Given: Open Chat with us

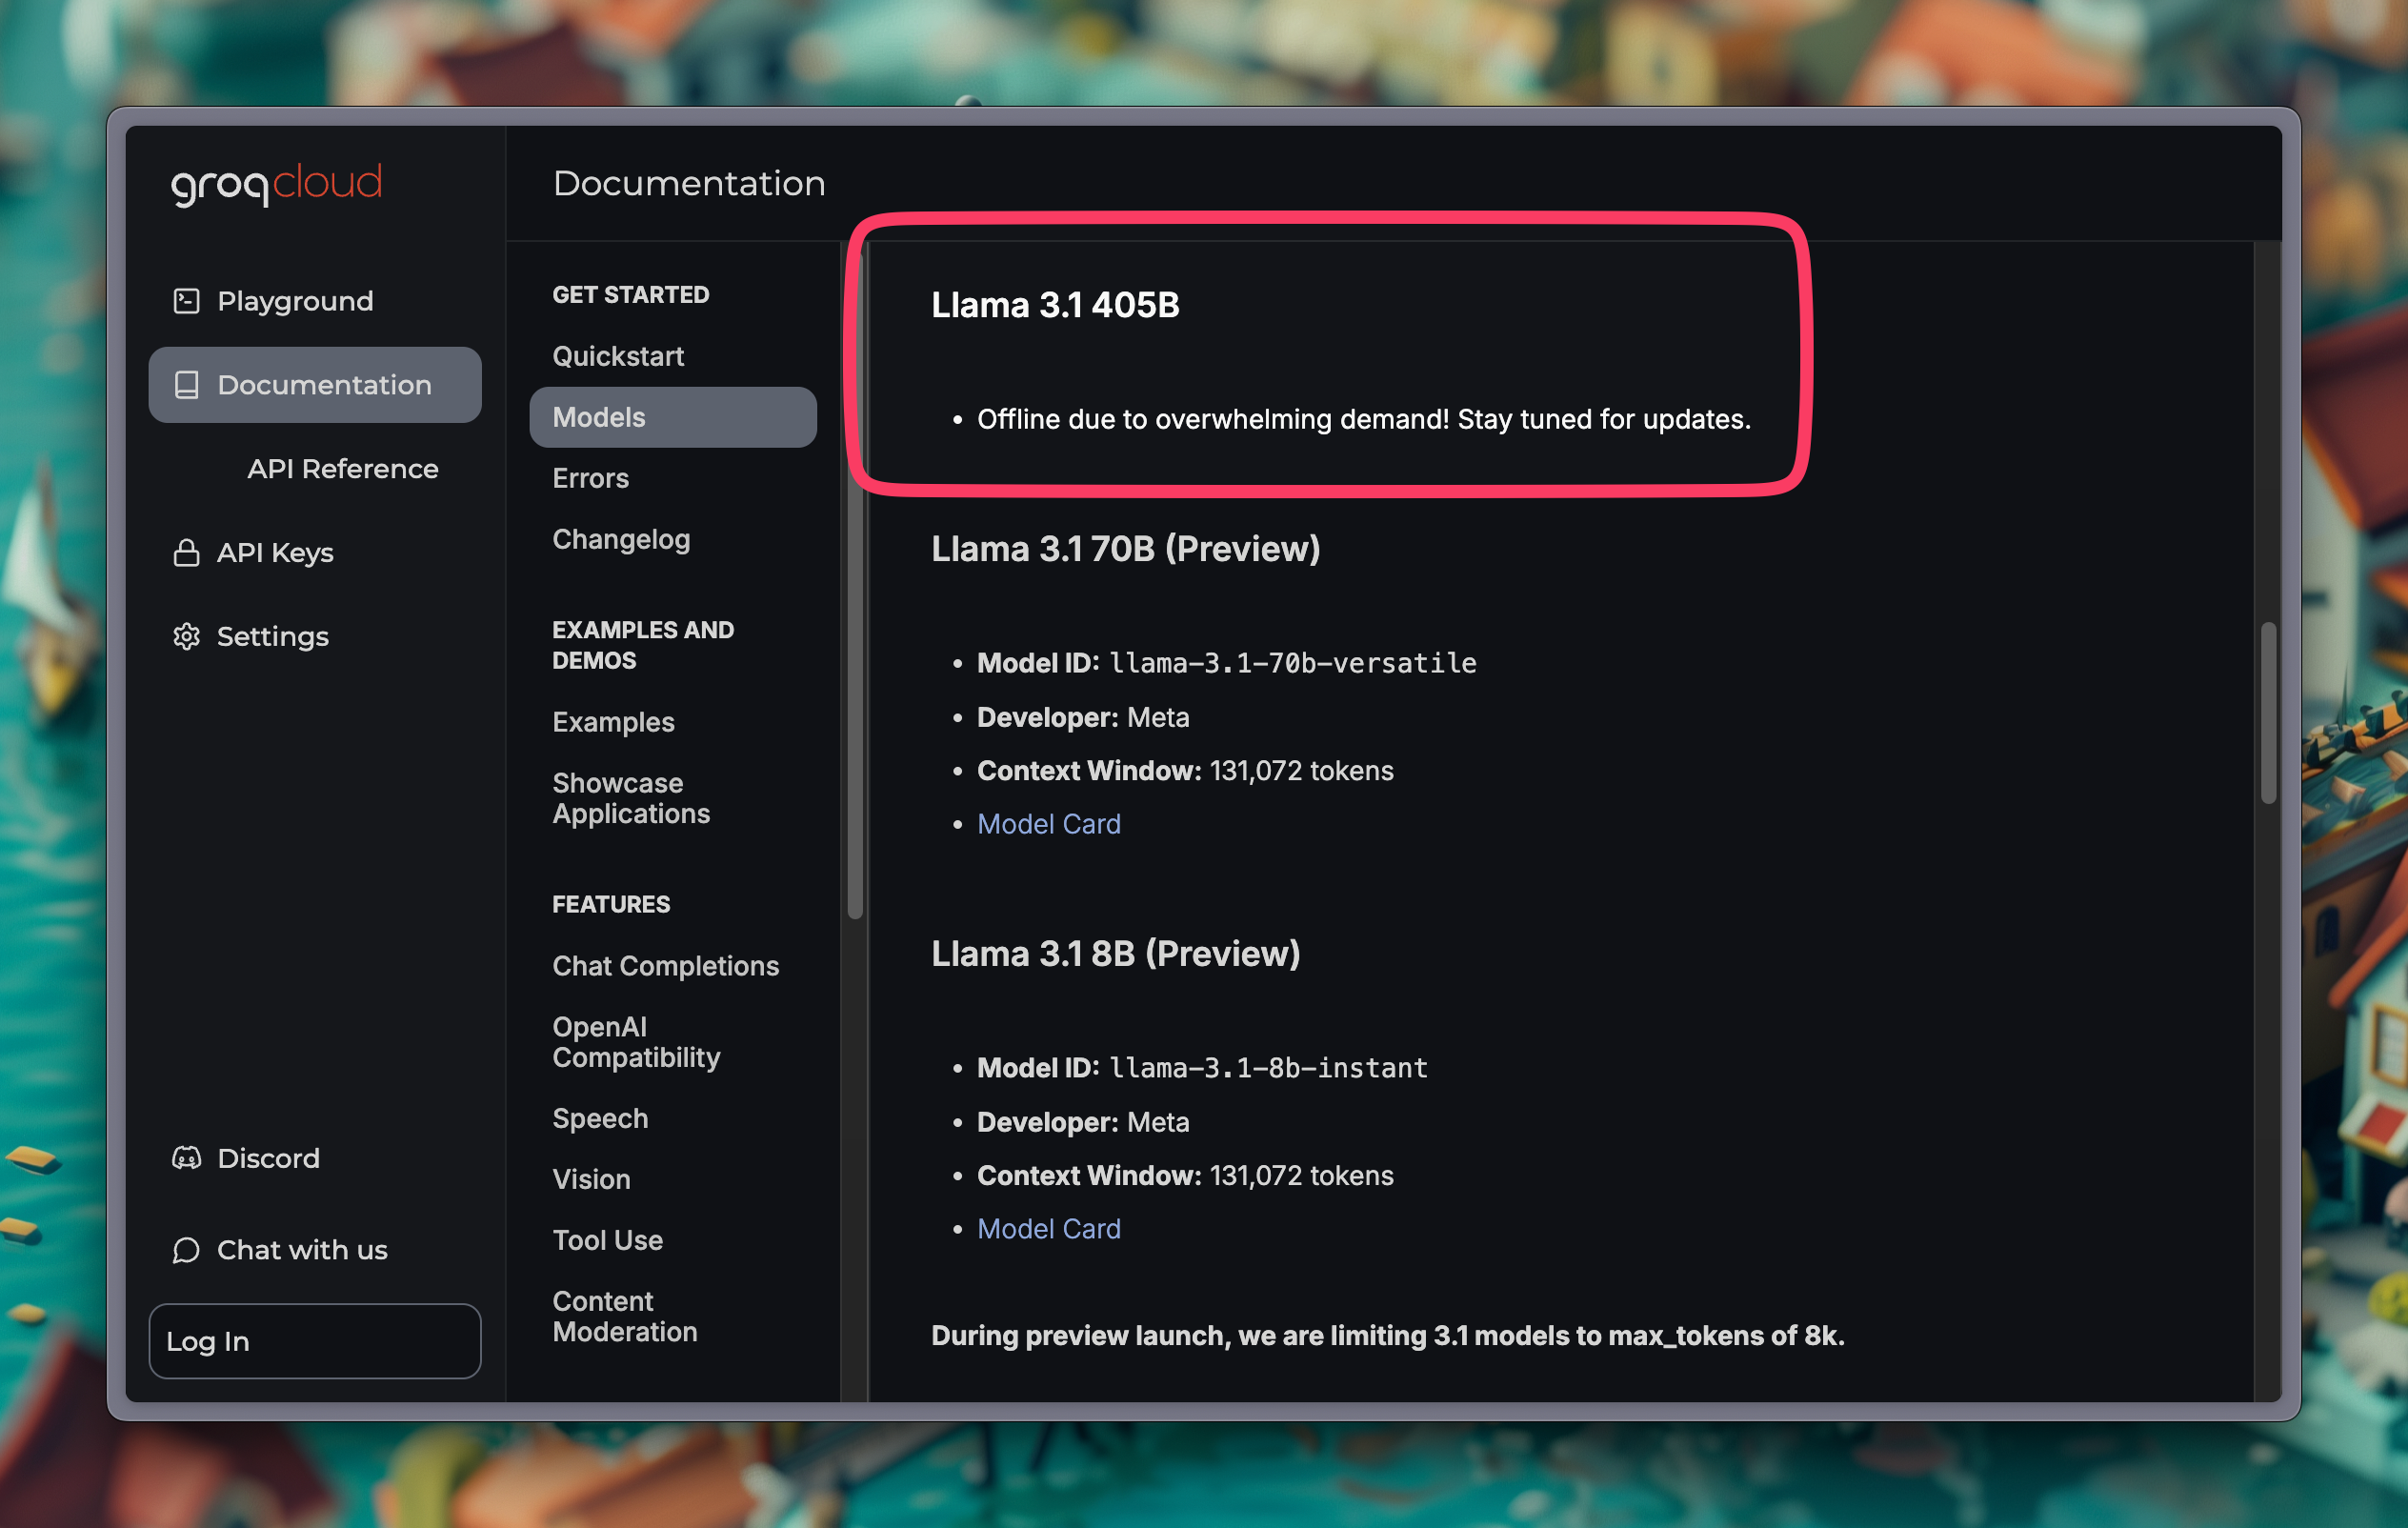Looking at the screenshot, I should point(315,1250).
